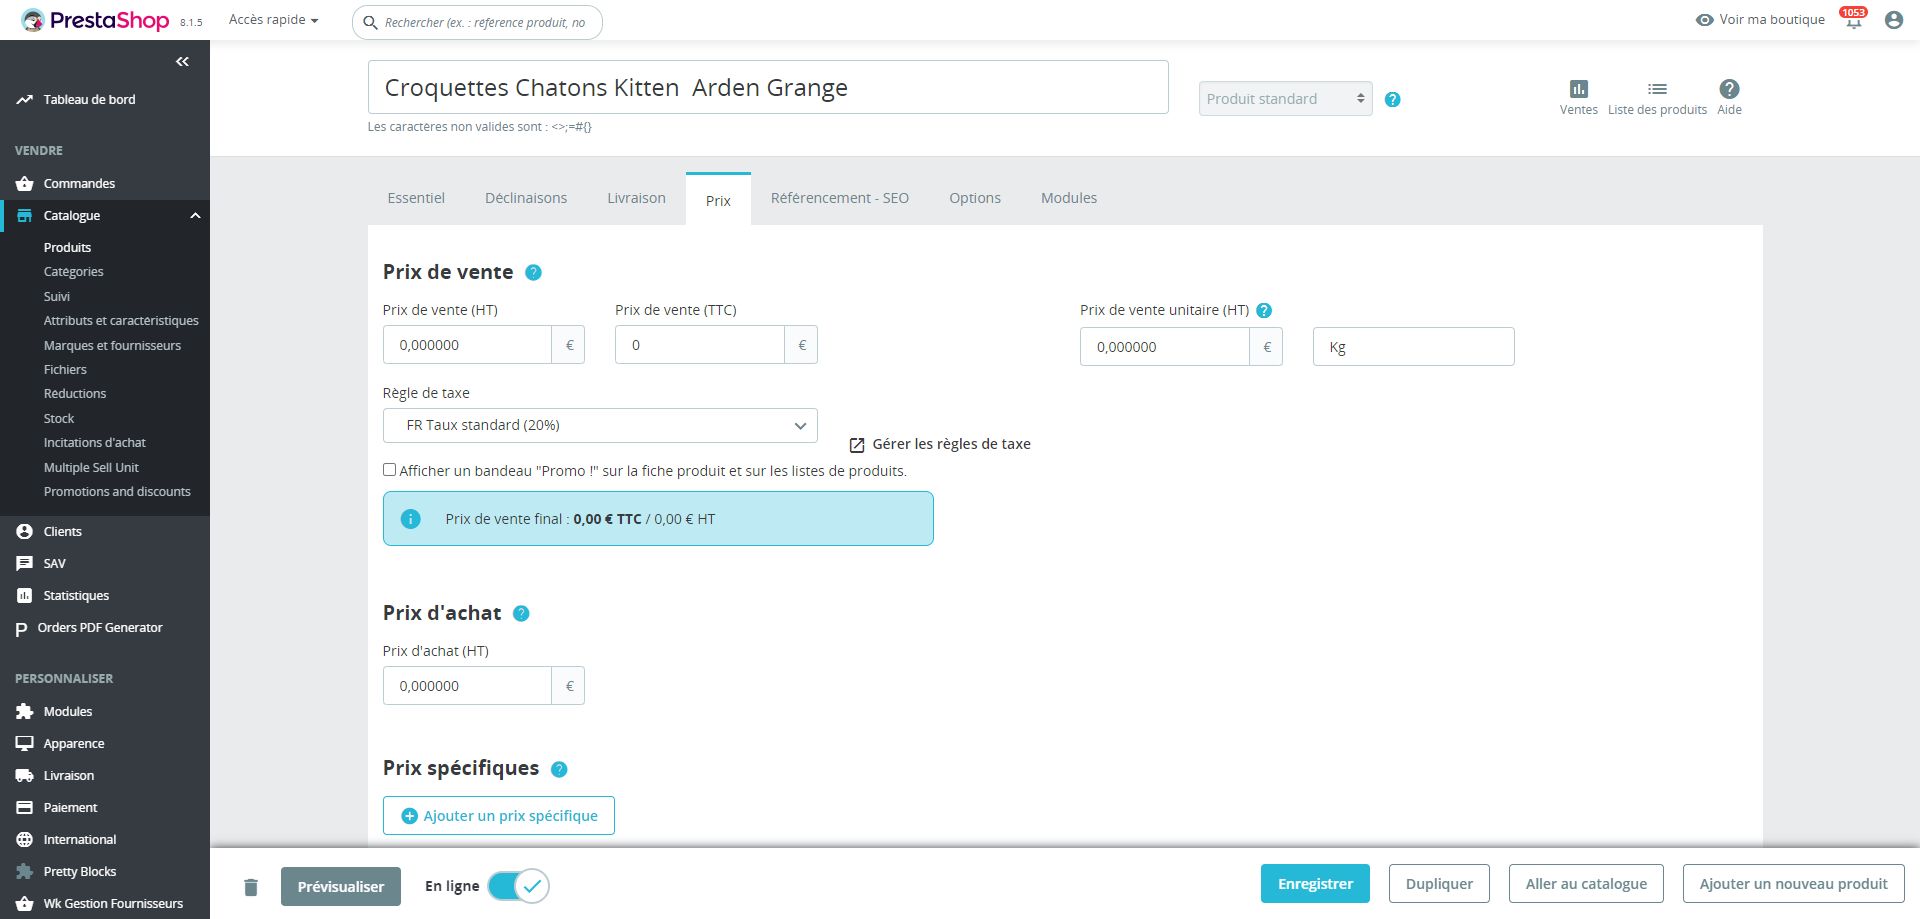The image size is (1920, 919).
Task: Open Marques et fournisseurs submenu item
Action: coord(112,346)
